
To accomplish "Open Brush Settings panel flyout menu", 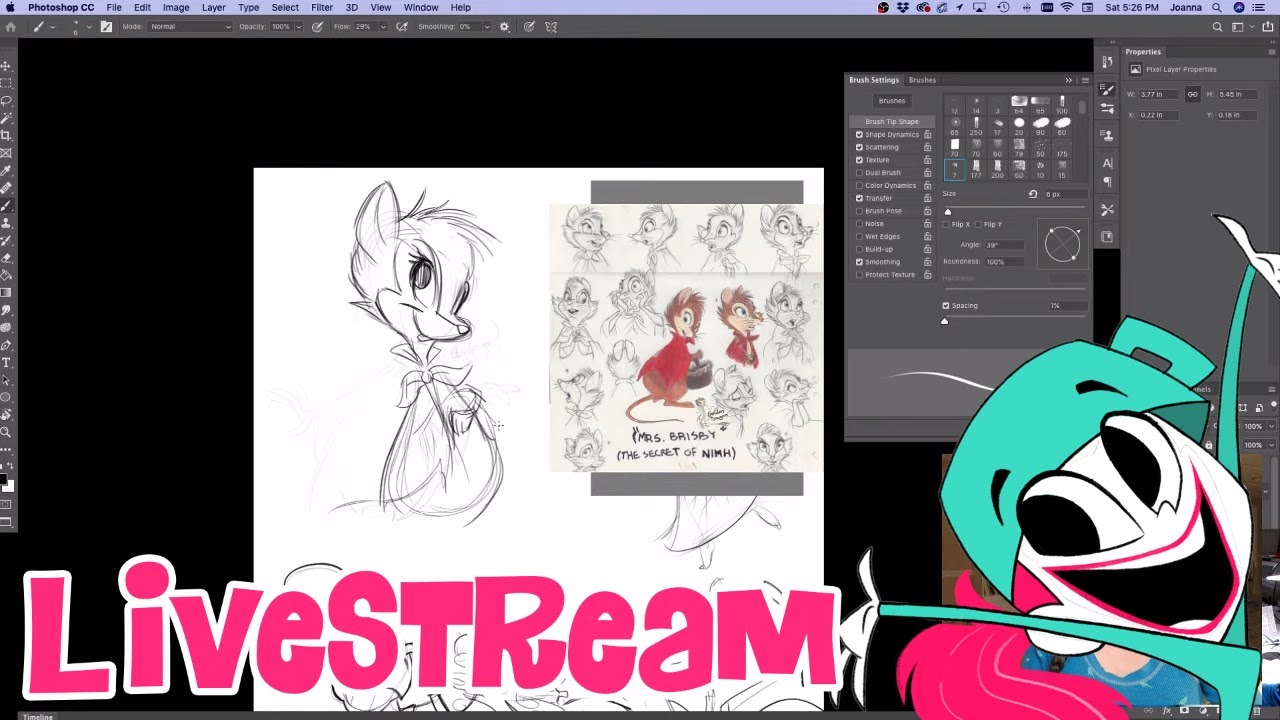I will pyautogui.click(x=1085, y=80).
